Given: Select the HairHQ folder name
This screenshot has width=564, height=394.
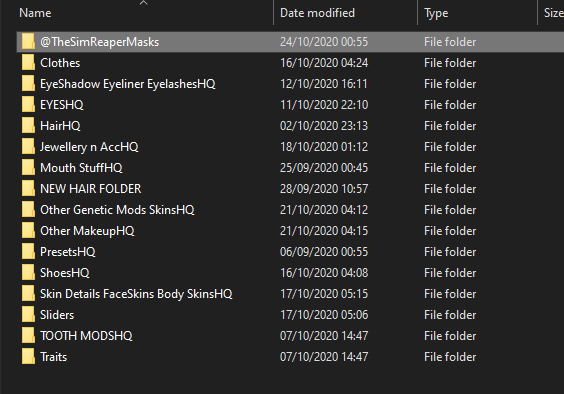Looking at the screenshot, I should click(x=60, y=126).
